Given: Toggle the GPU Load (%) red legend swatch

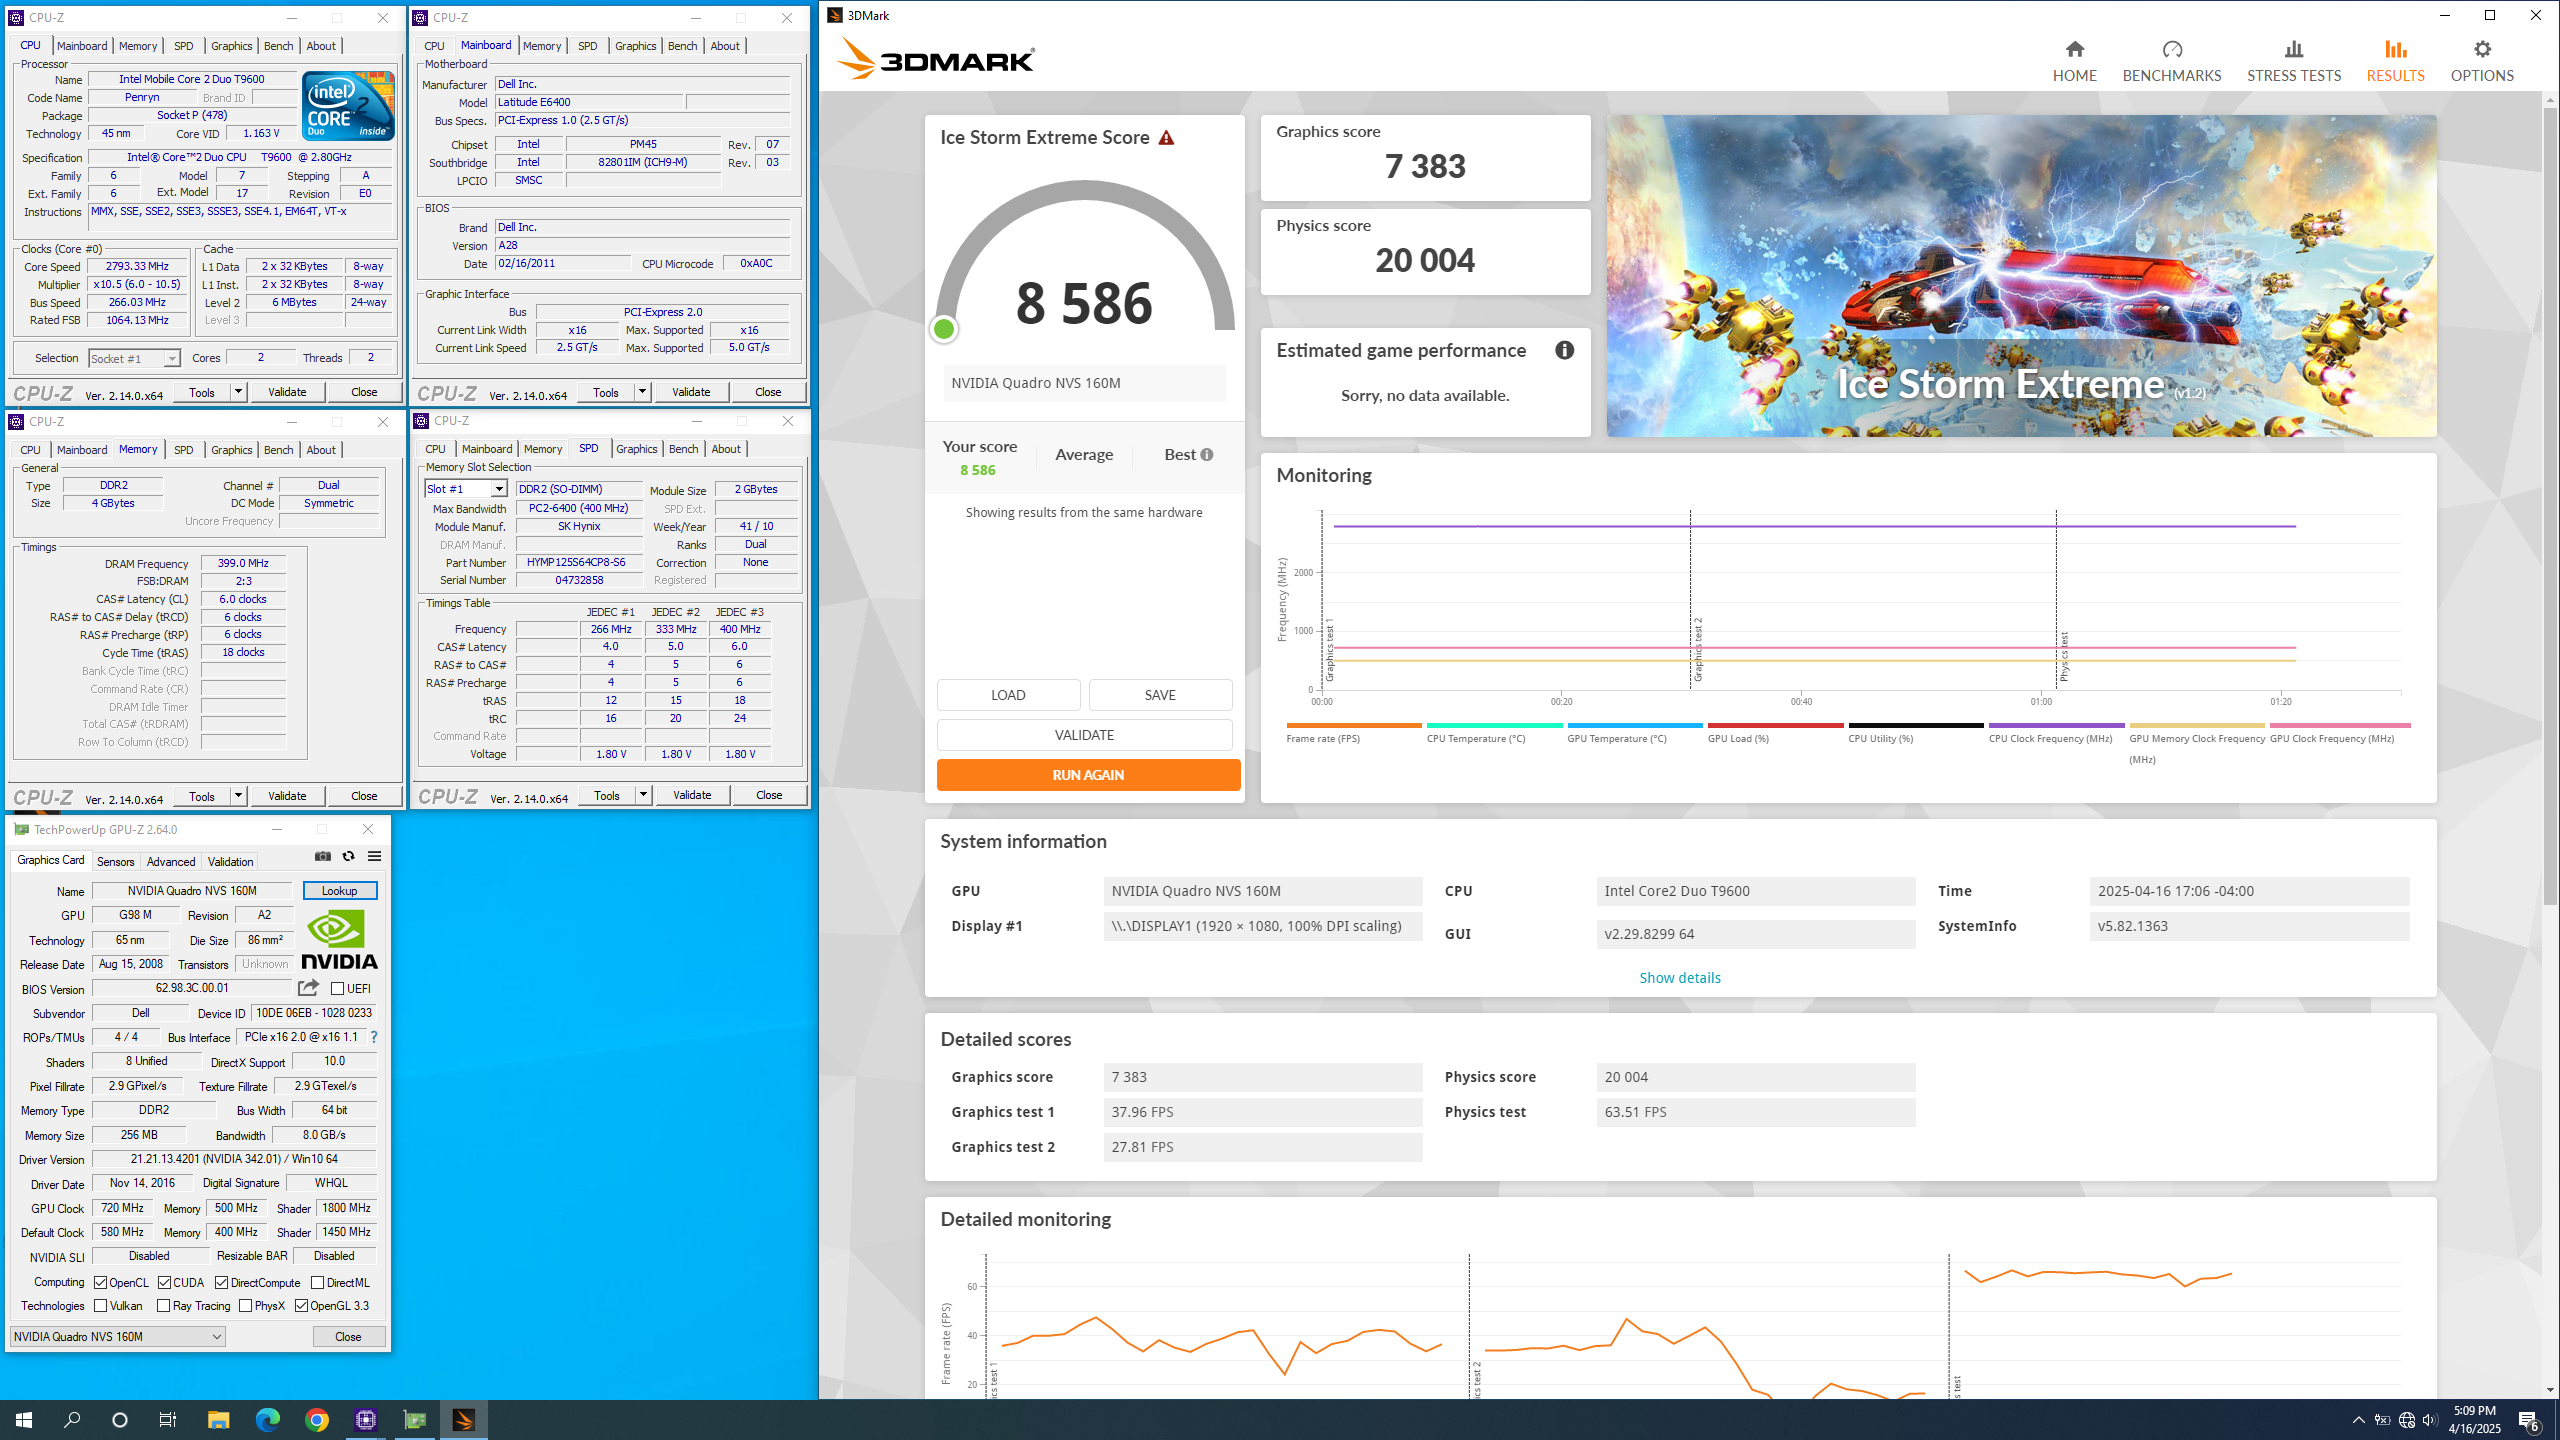Looking at the screenshot, I should (x=1775, y=725).
